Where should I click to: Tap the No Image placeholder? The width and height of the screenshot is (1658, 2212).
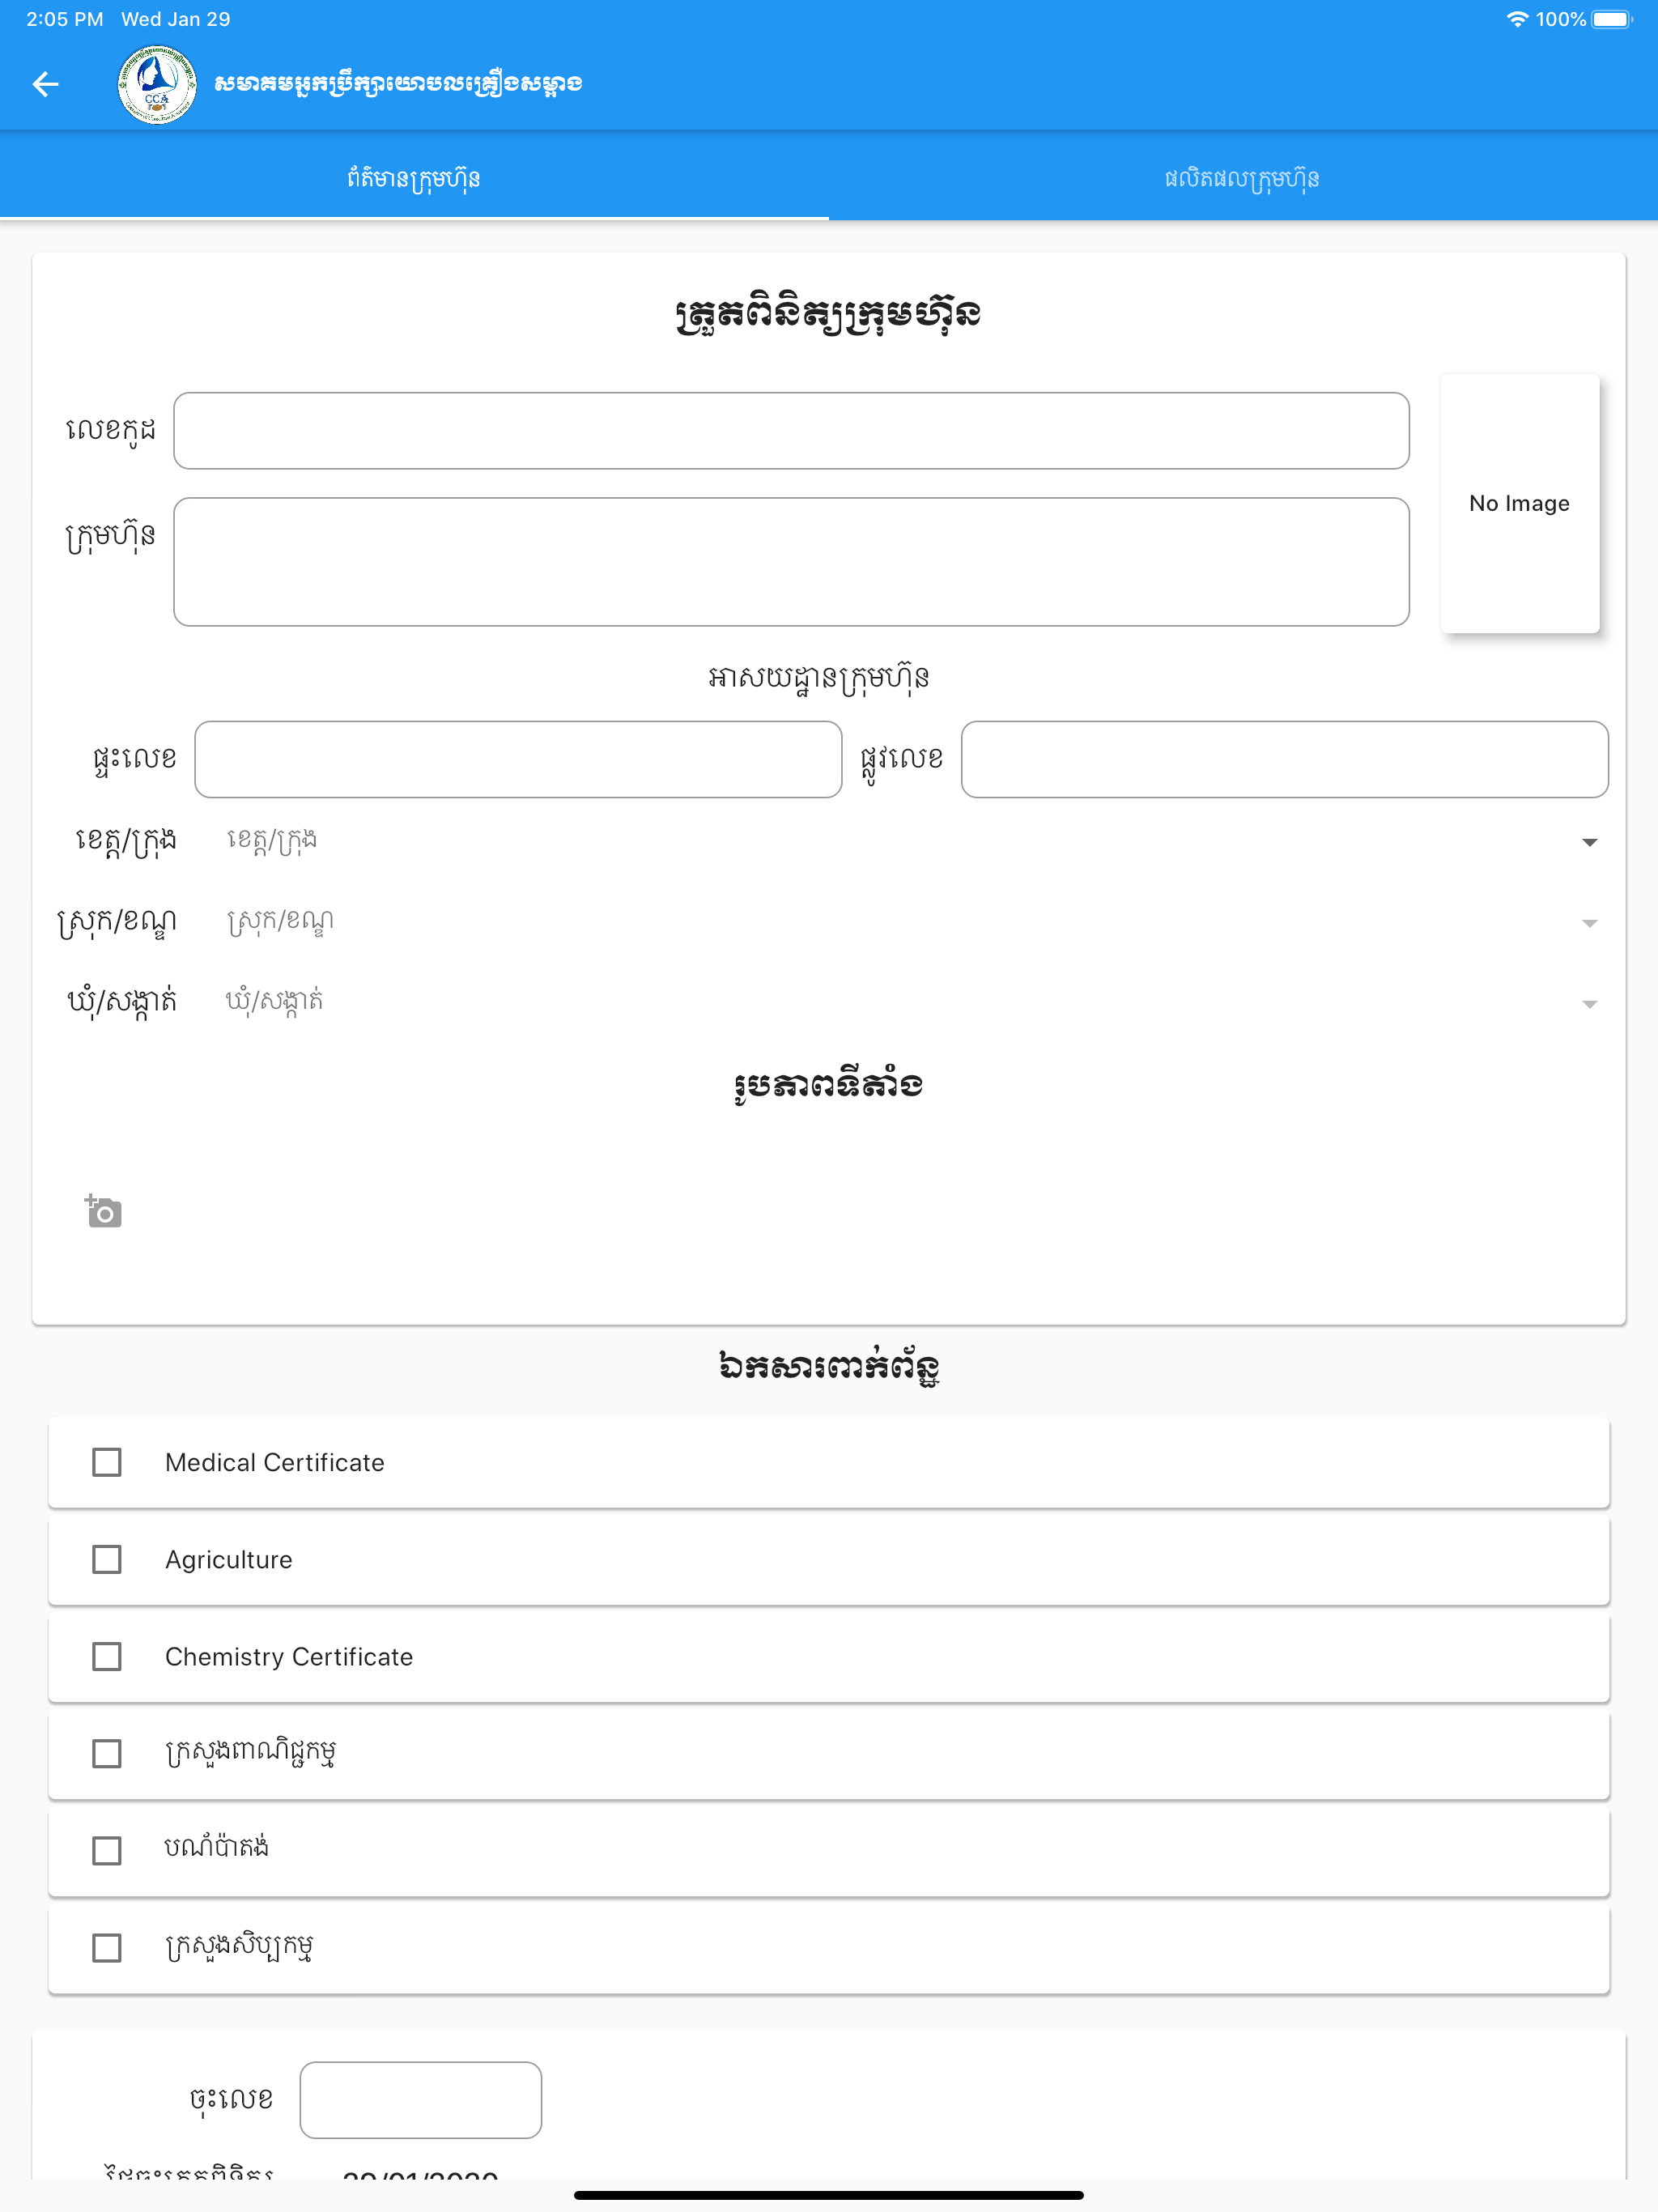pos(1519,503)
